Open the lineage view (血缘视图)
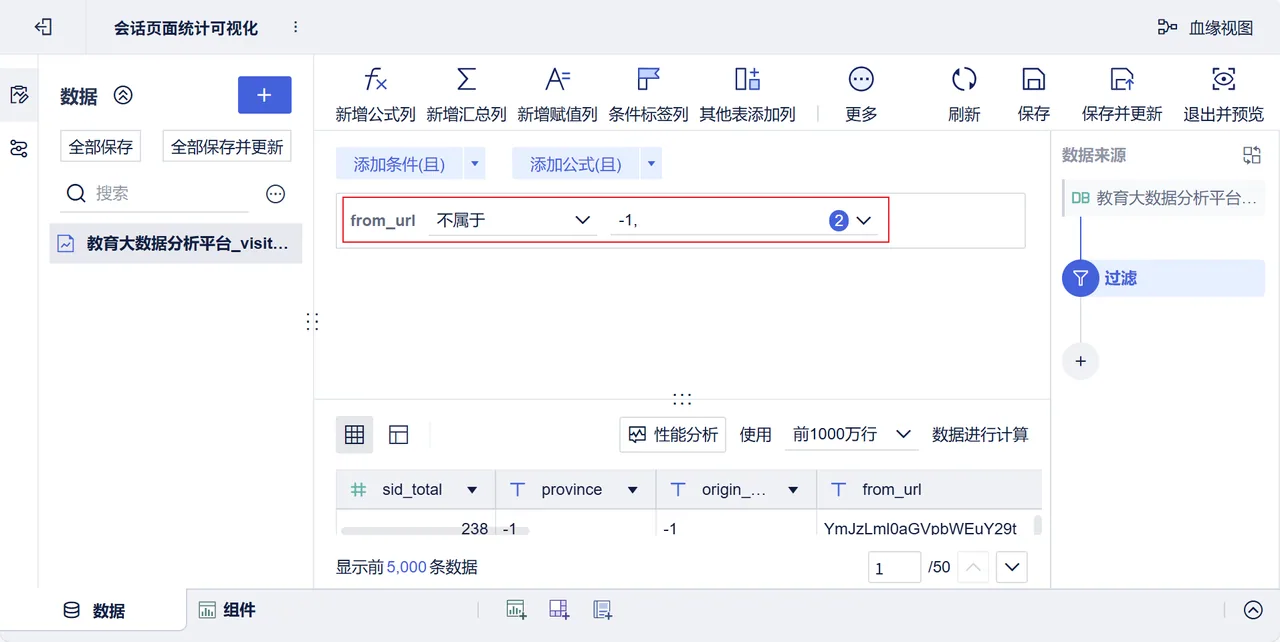This screenshot has height=642, width=1280. point(1205,27)
